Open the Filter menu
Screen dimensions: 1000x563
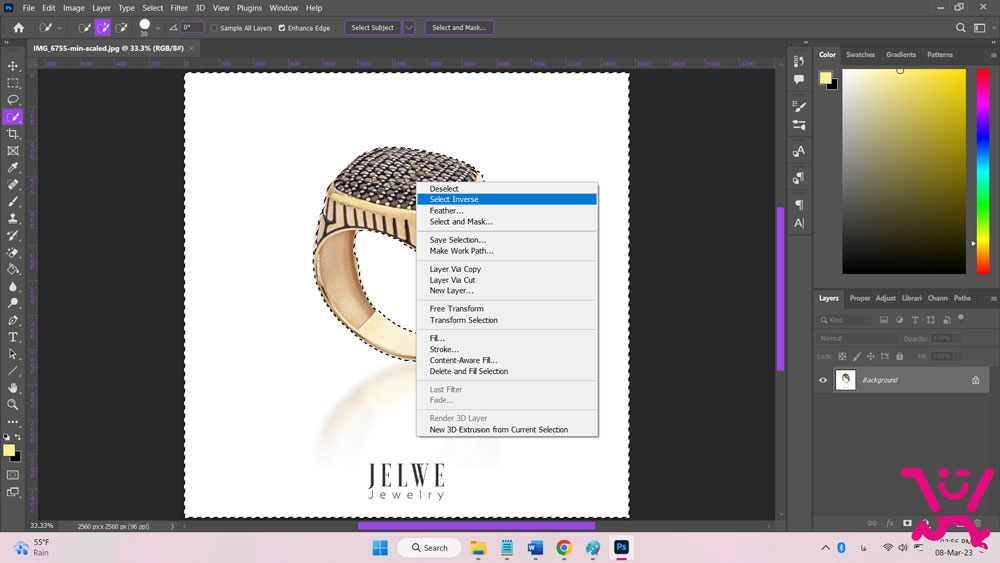click(179, 8)
